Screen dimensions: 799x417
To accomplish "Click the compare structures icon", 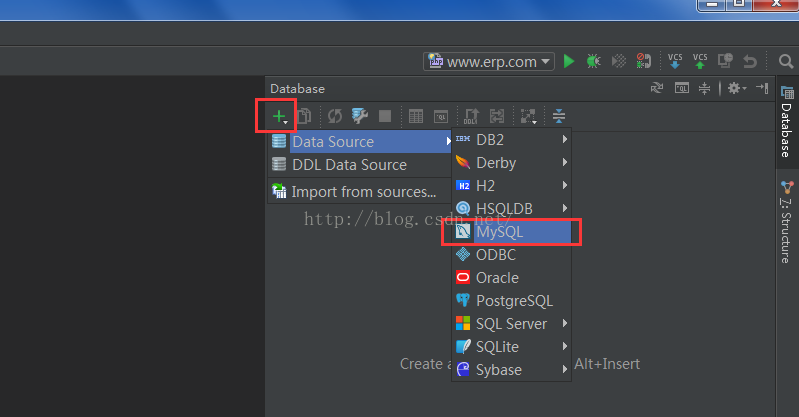I will pos(496,116).
